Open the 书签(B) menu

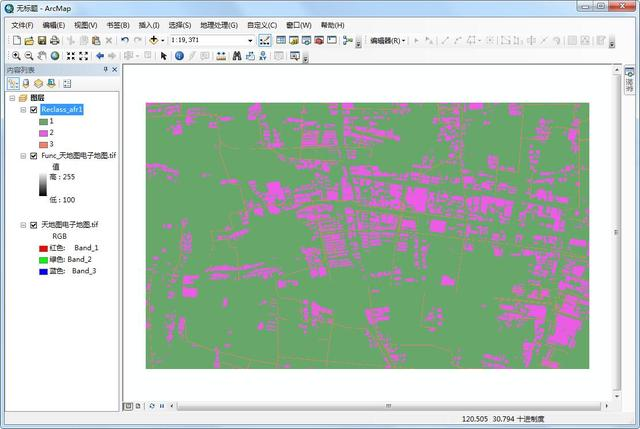tap(118, 25)
